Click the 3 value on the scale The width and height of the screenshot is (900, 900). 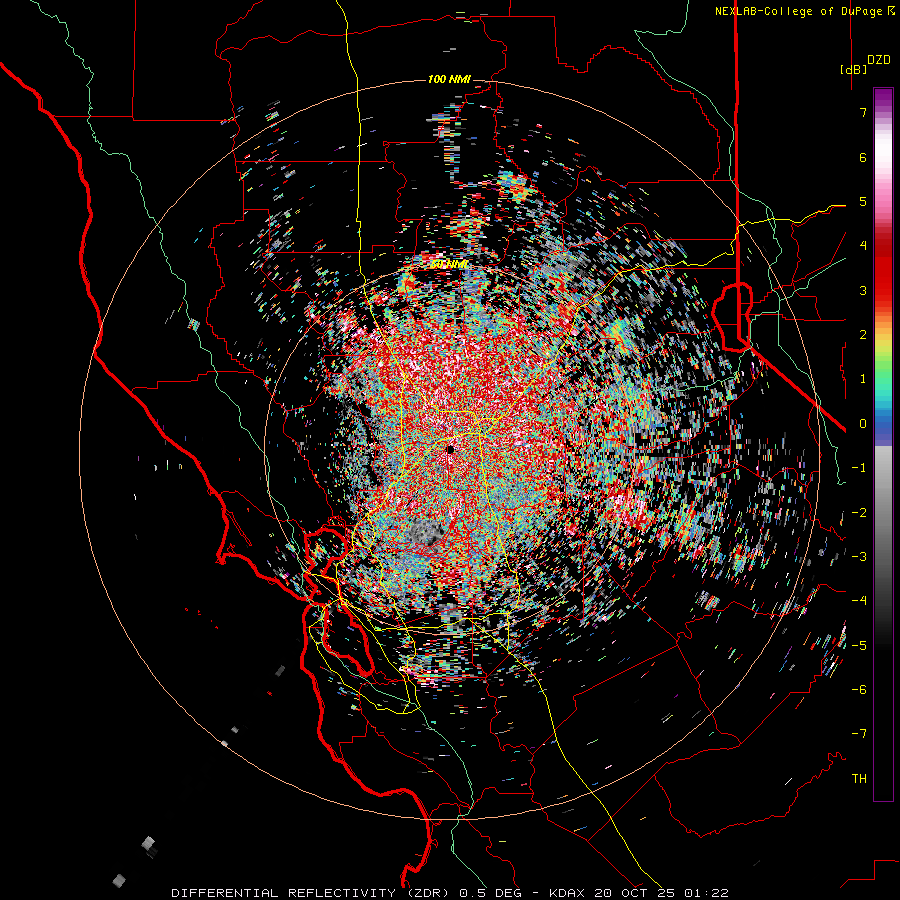point(863,290)
